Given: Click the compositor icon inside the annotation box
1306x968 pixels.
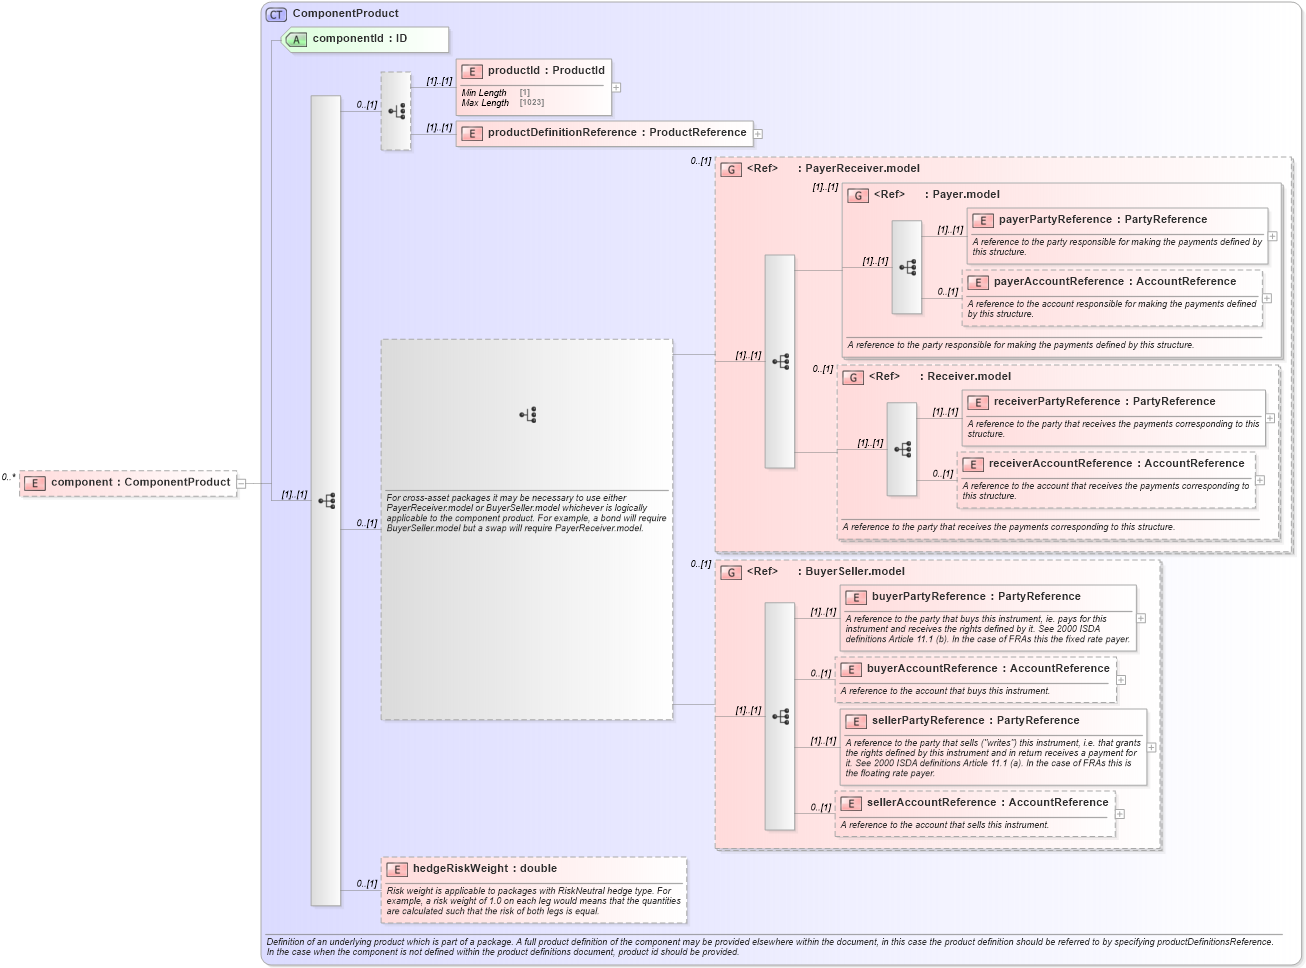Looking at the screenshot, I should [527, 413].
